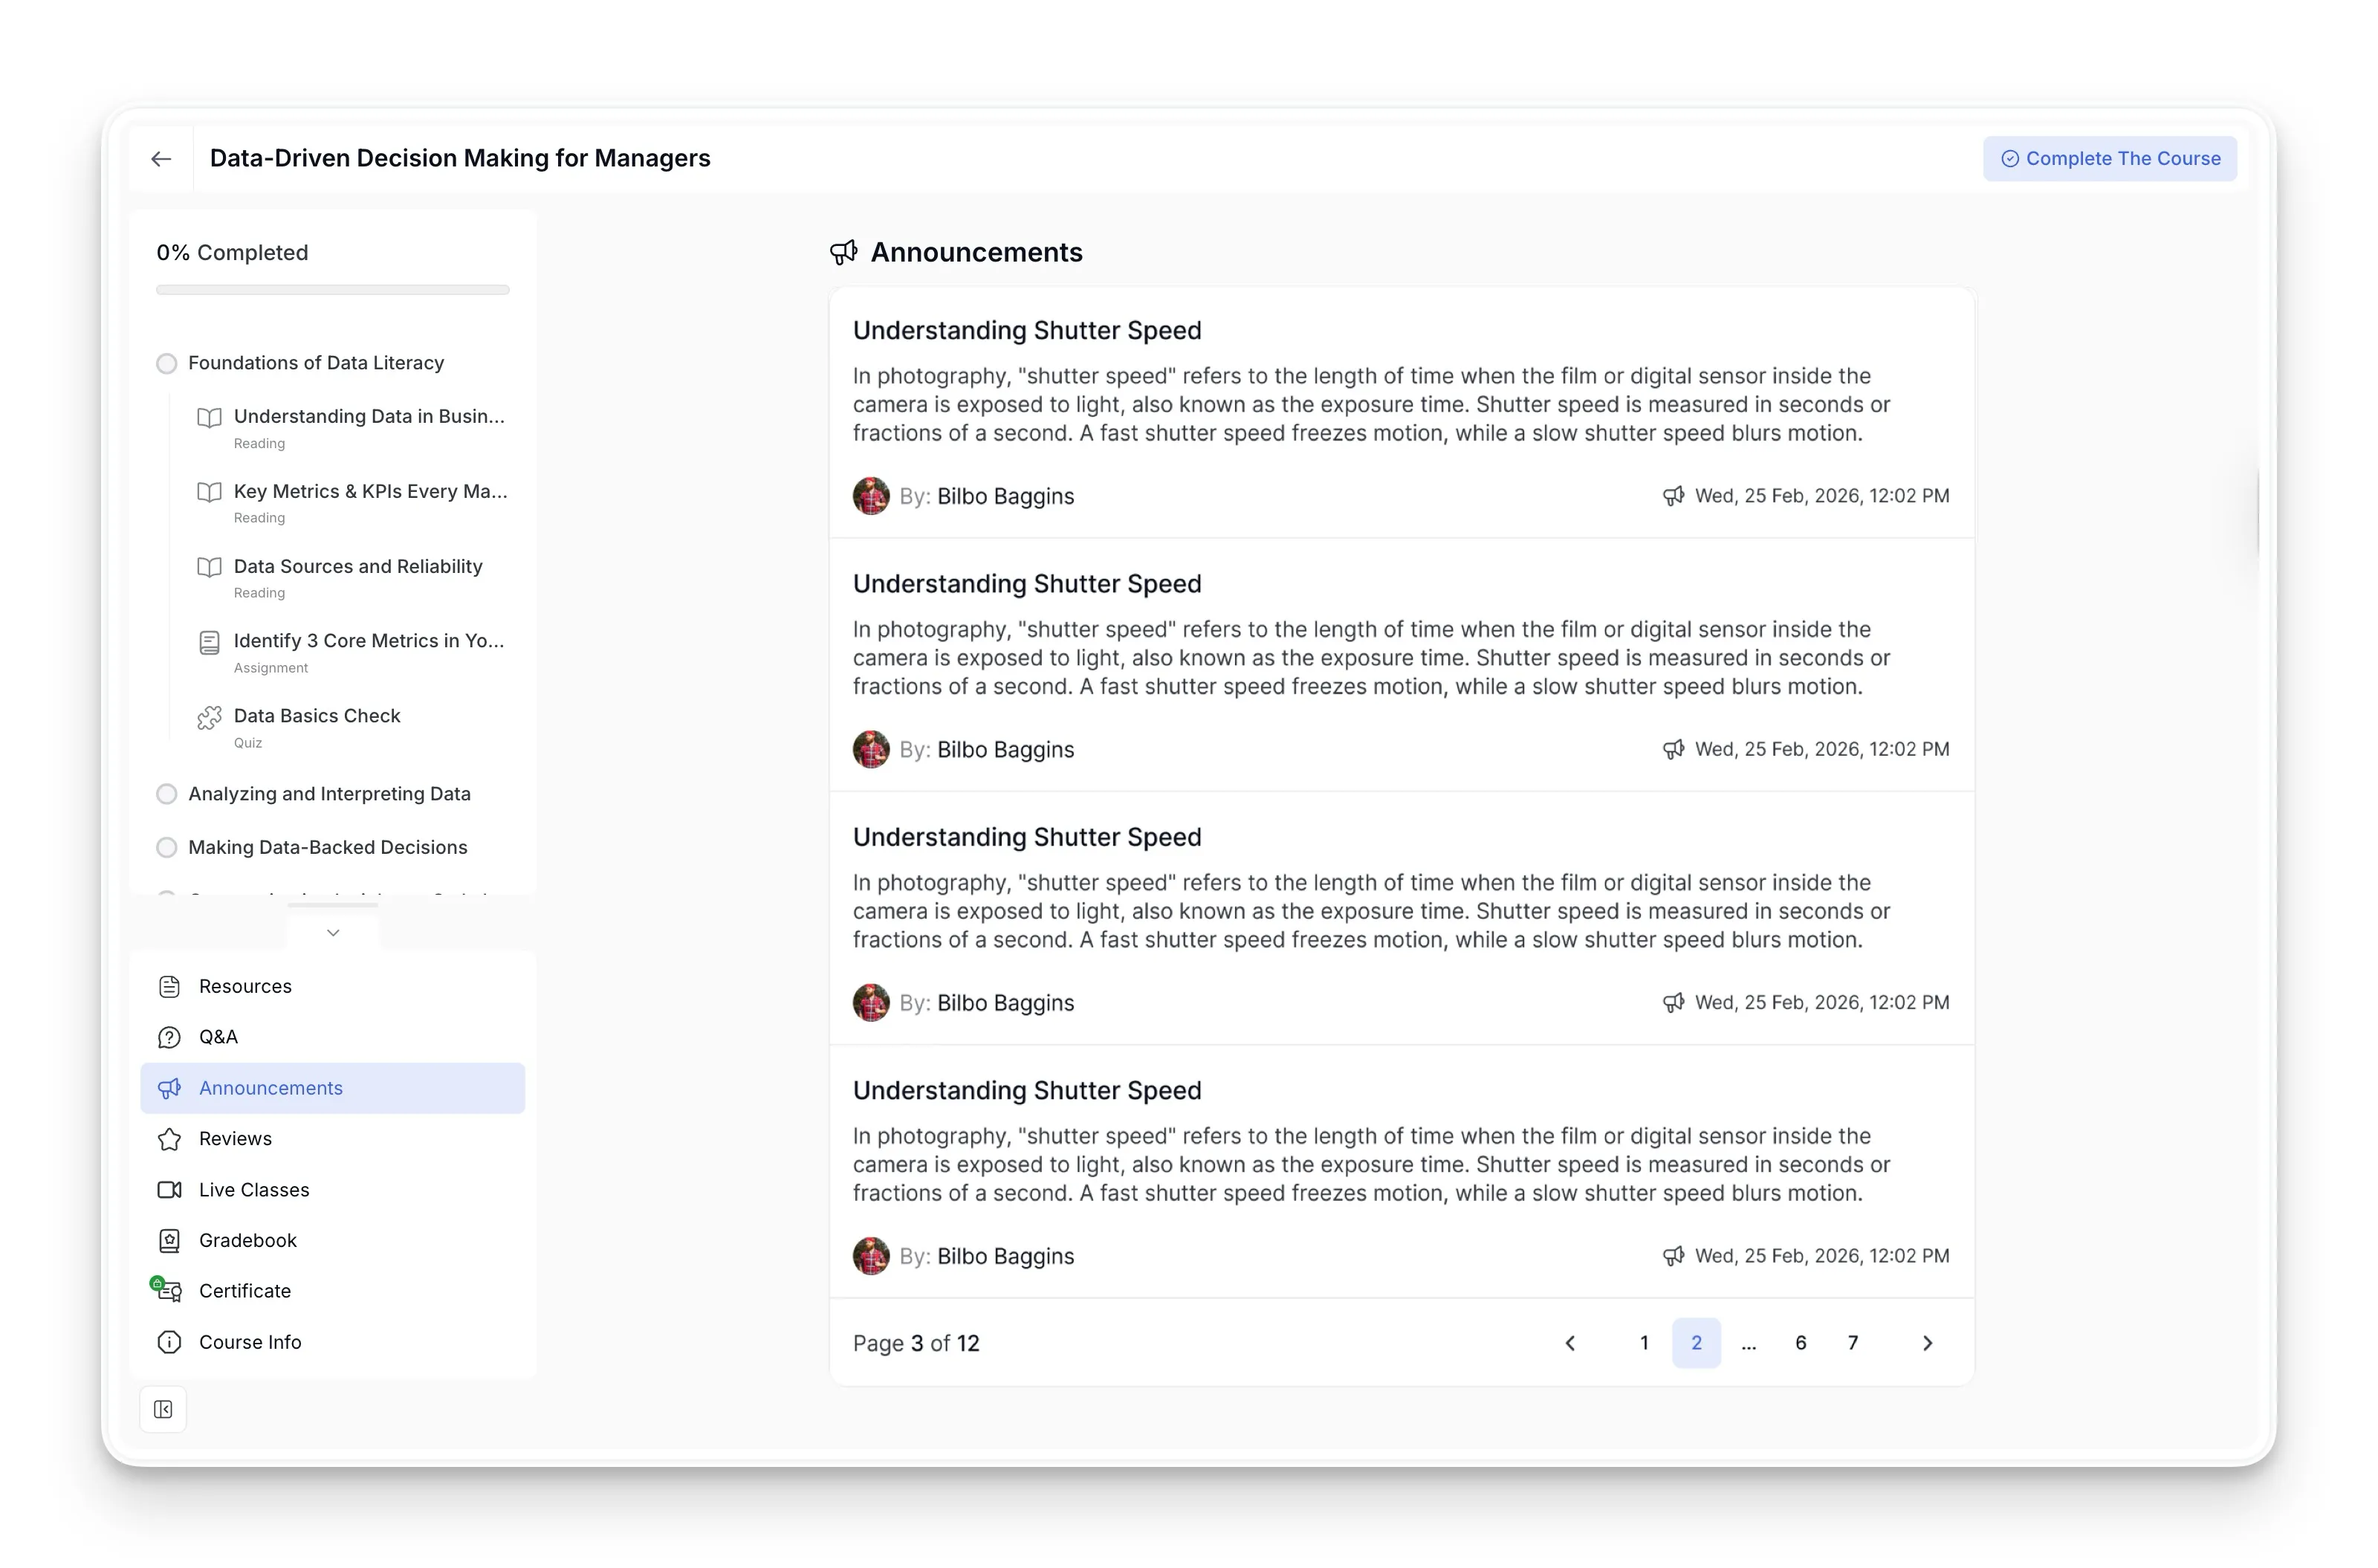This screenshot has height=1568, width=2378.
Task: Click the Reviews star icon
Action: click(169, 1139)
